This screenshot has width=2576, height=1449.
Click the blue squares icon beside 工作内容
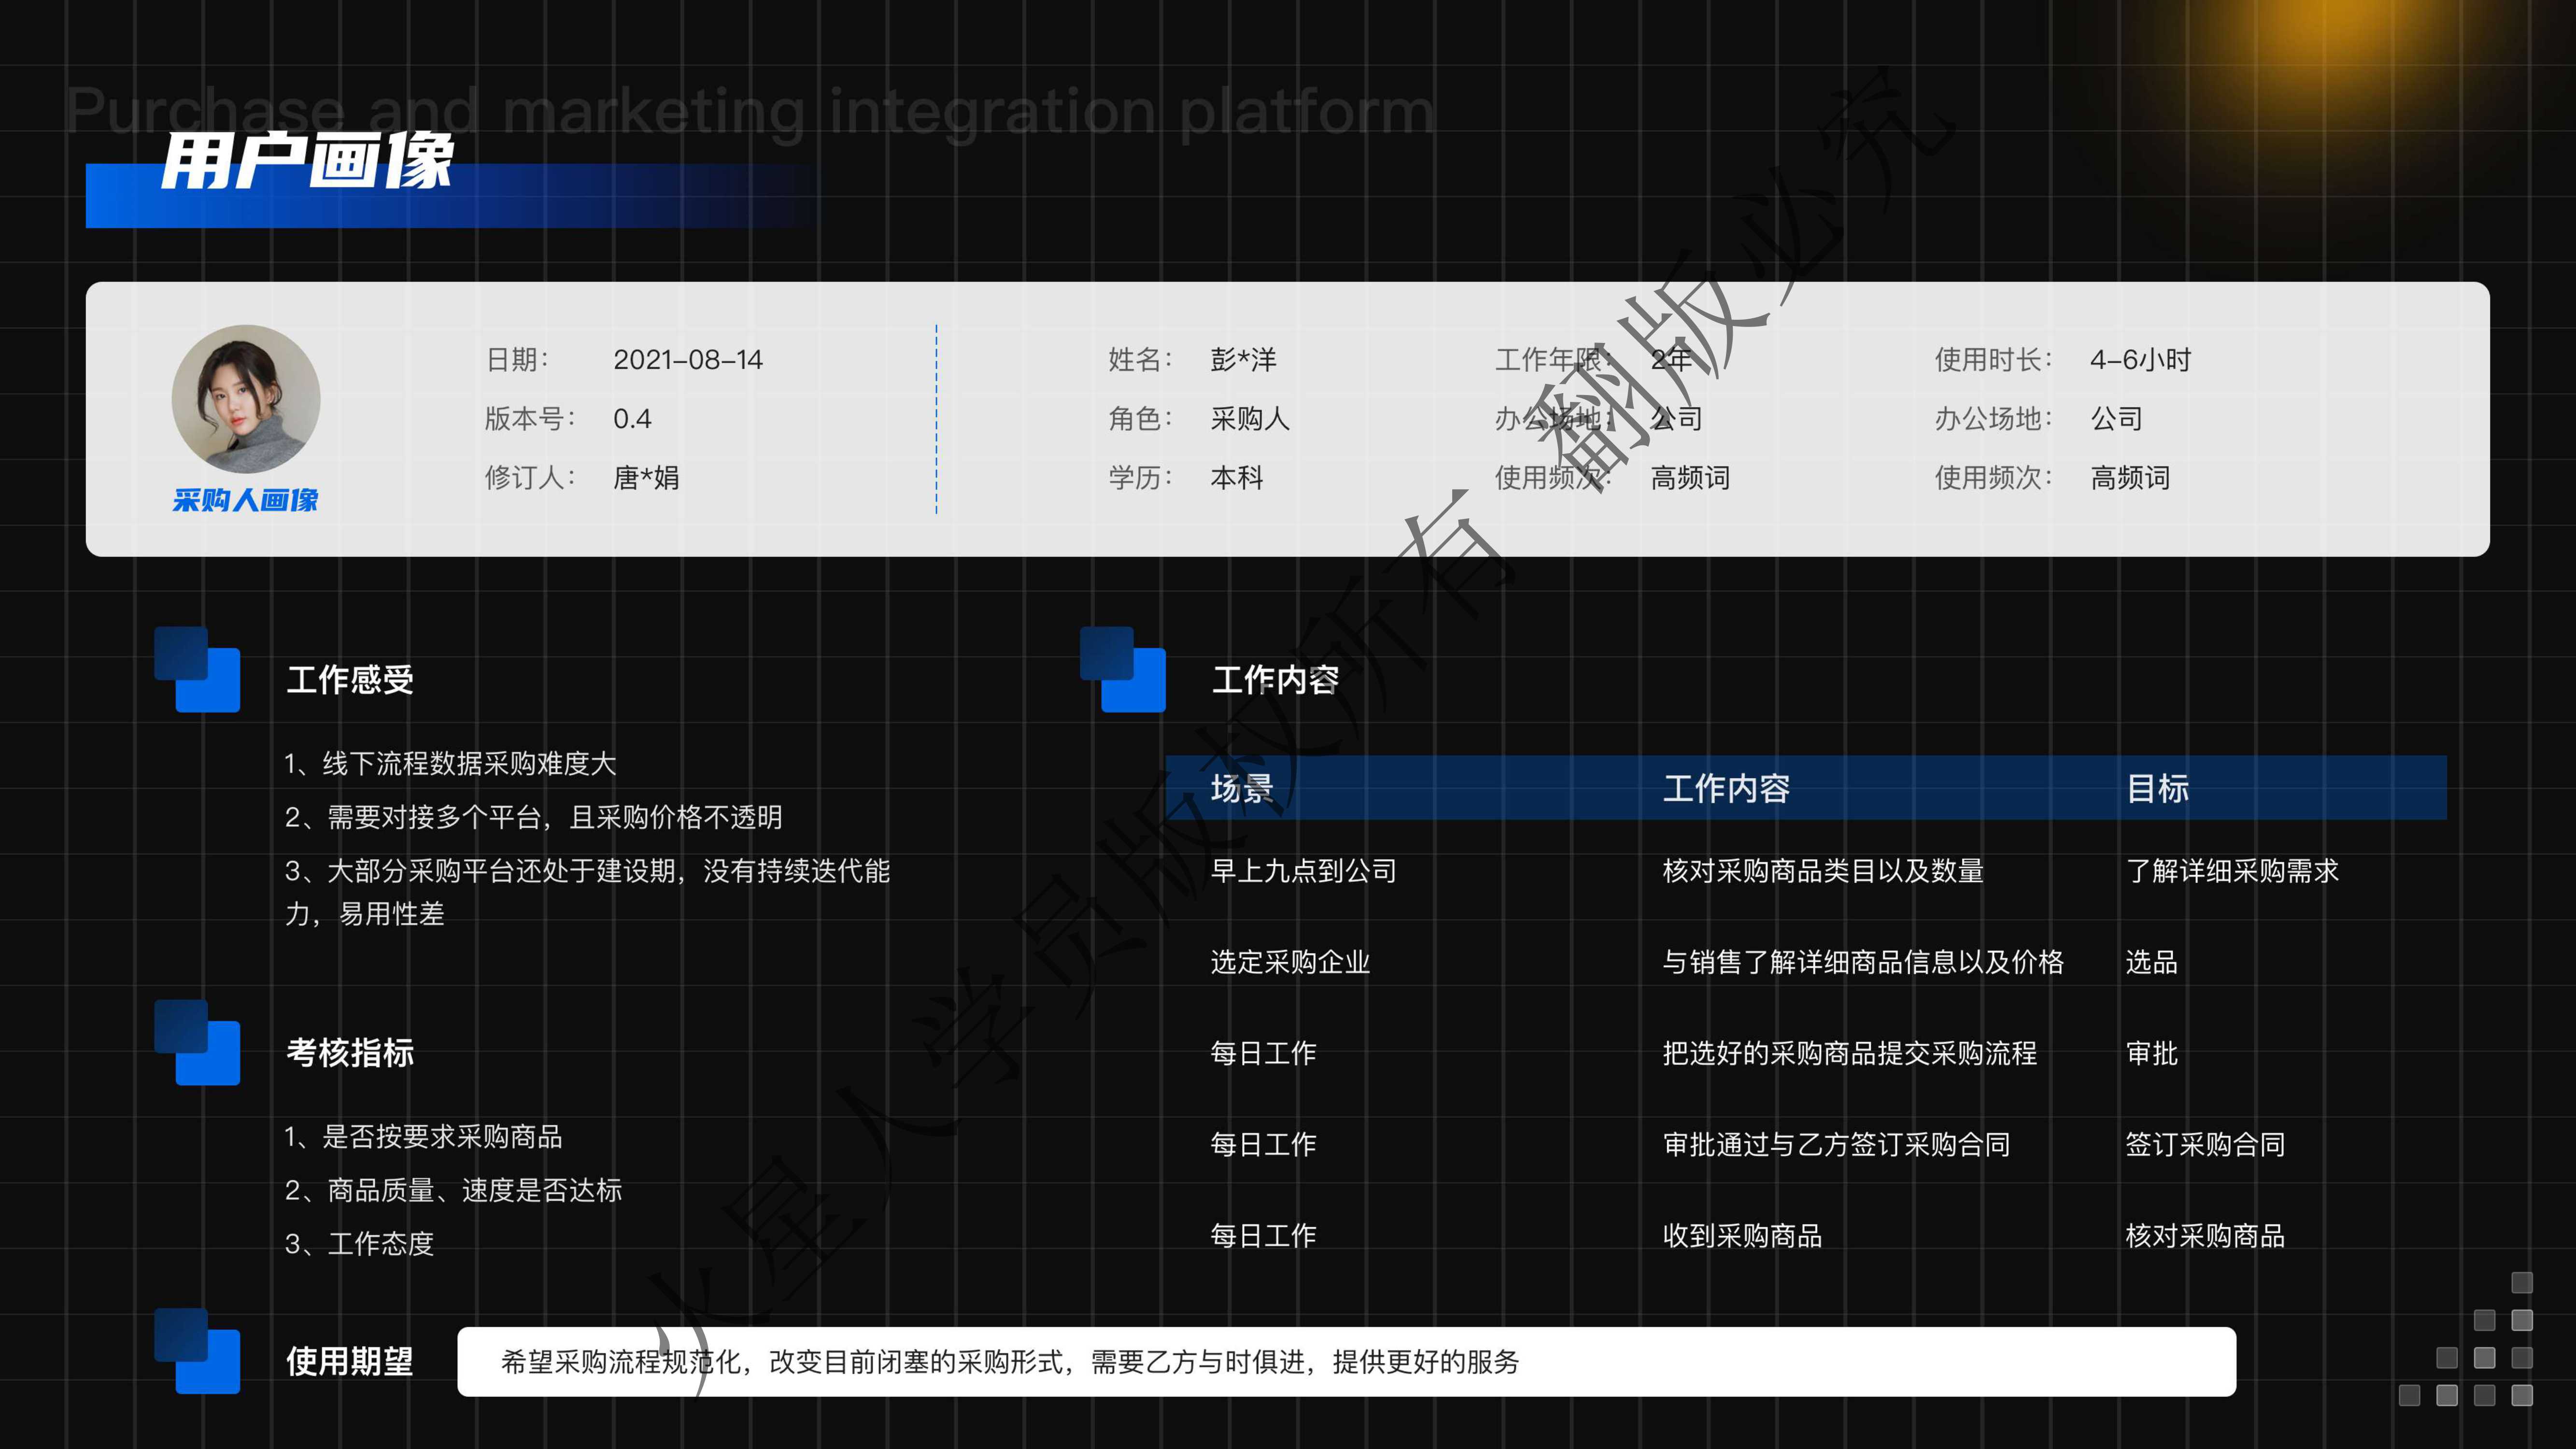pyautogui.click(x=1122, y=669)
